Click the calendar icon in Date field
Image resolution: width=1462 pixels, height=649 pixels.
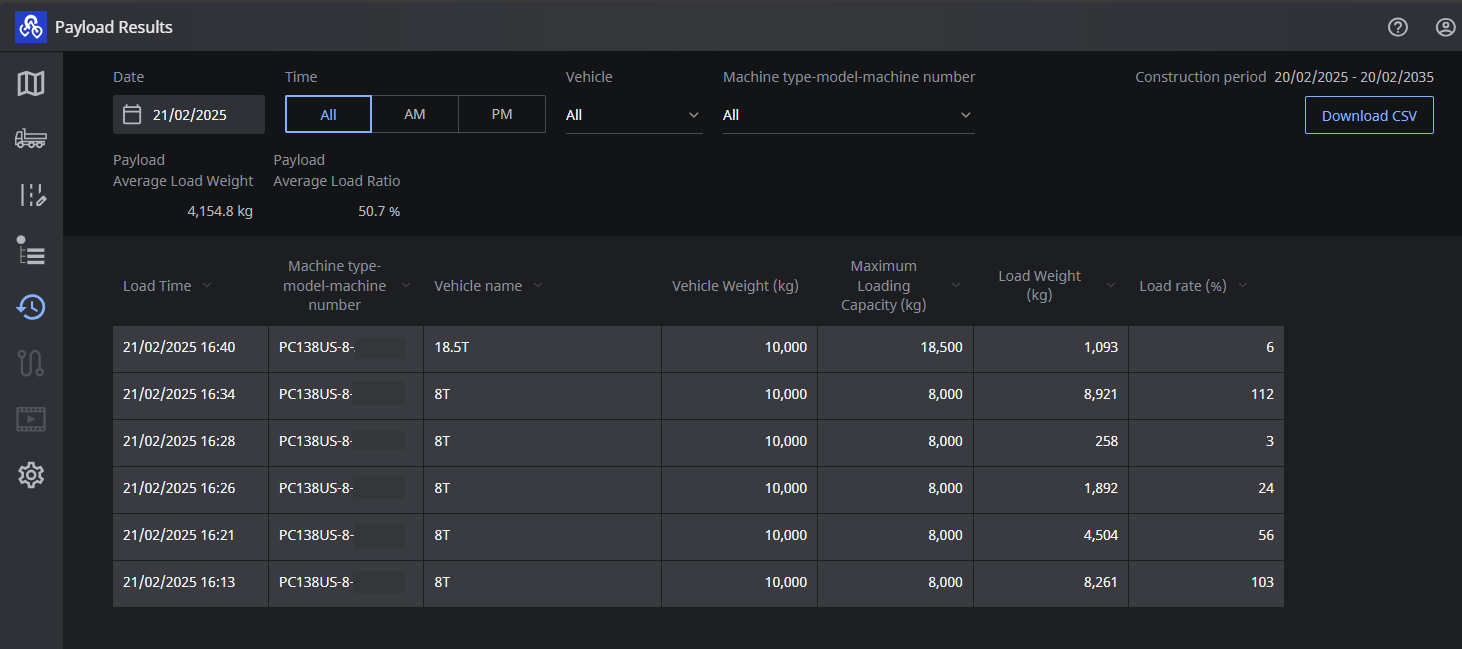point(132,115)
